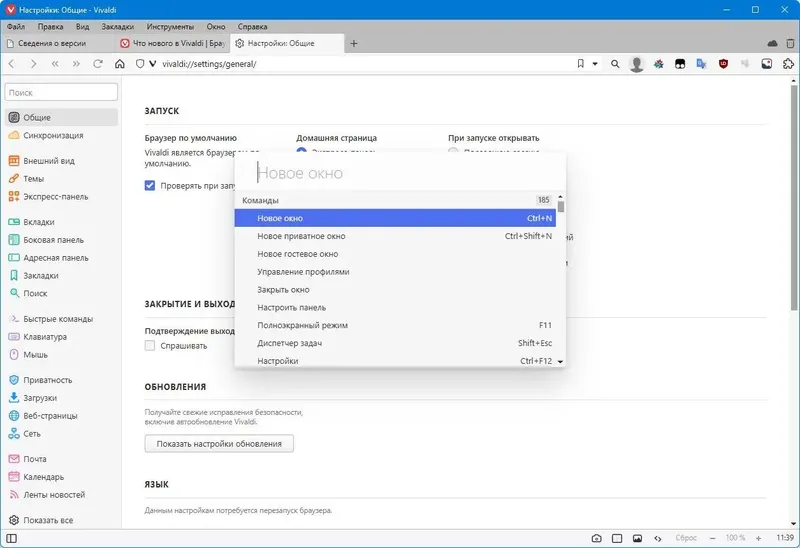Go forward with the right arrow button
This screenshot has height=548, width=800.
(x=34, y=64)
